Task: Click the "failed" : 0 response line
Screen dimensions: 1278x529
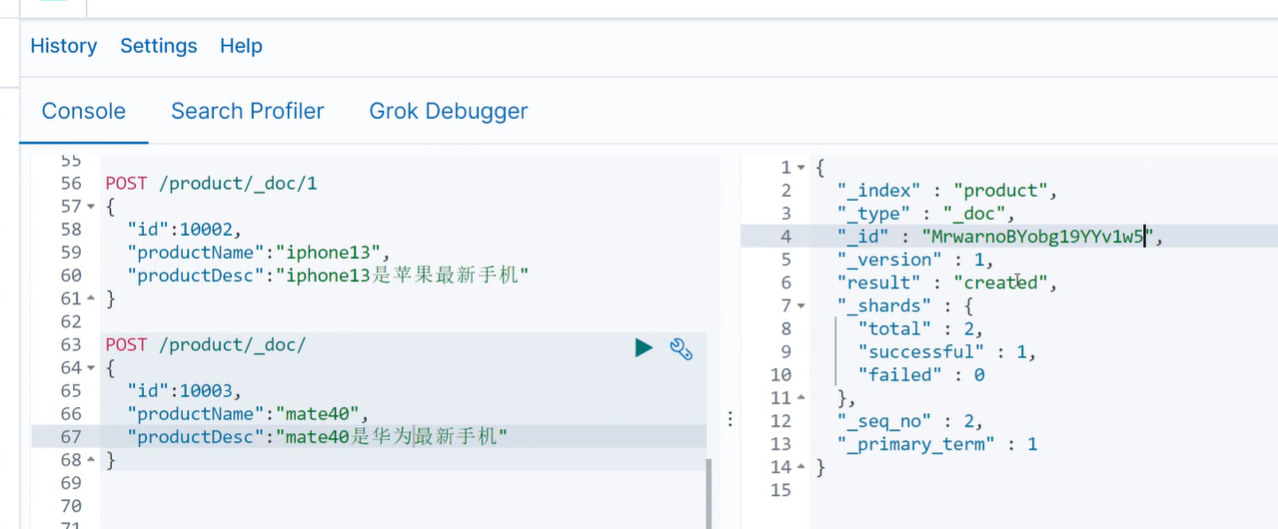Action: 921,374
